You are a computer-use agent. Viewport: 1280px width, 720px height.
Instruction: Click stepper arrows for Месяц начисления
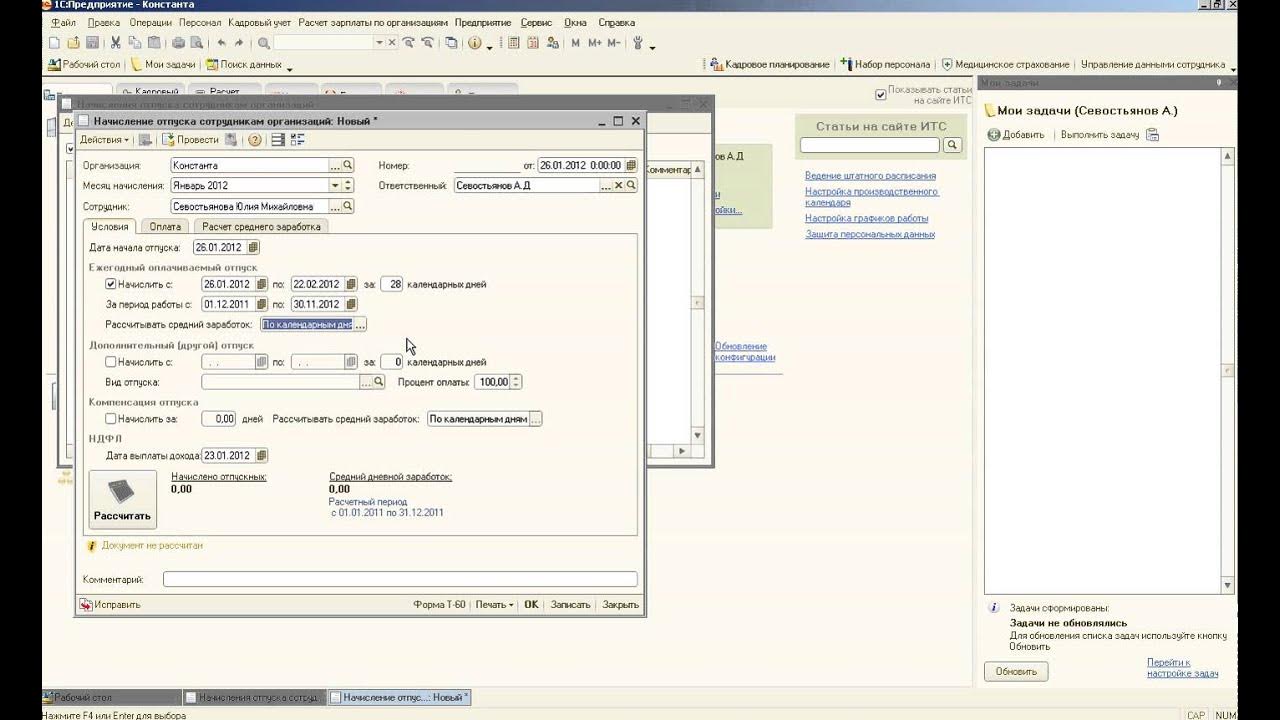click(348, 185)
